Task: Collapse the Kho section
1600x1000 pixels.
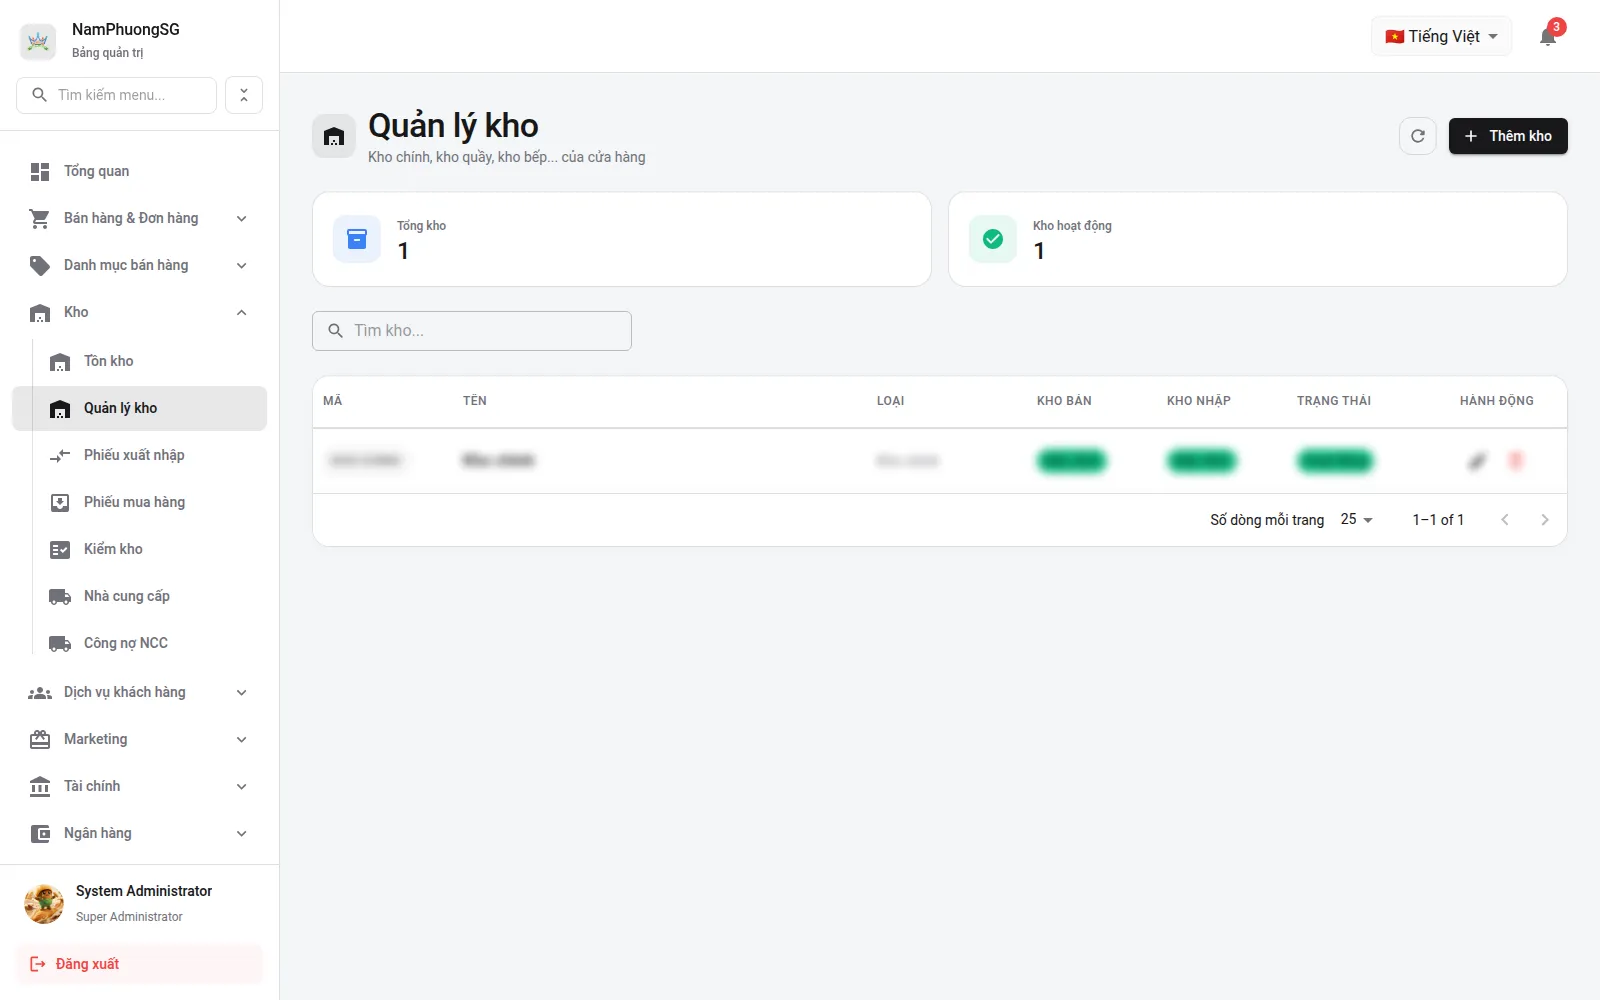Action: tap(140, 312)
